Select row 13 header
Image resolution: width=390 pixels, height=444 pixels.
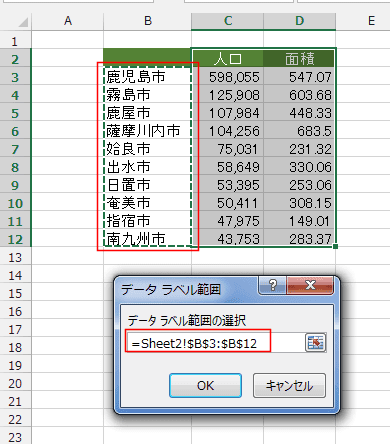tap(15, 257)
